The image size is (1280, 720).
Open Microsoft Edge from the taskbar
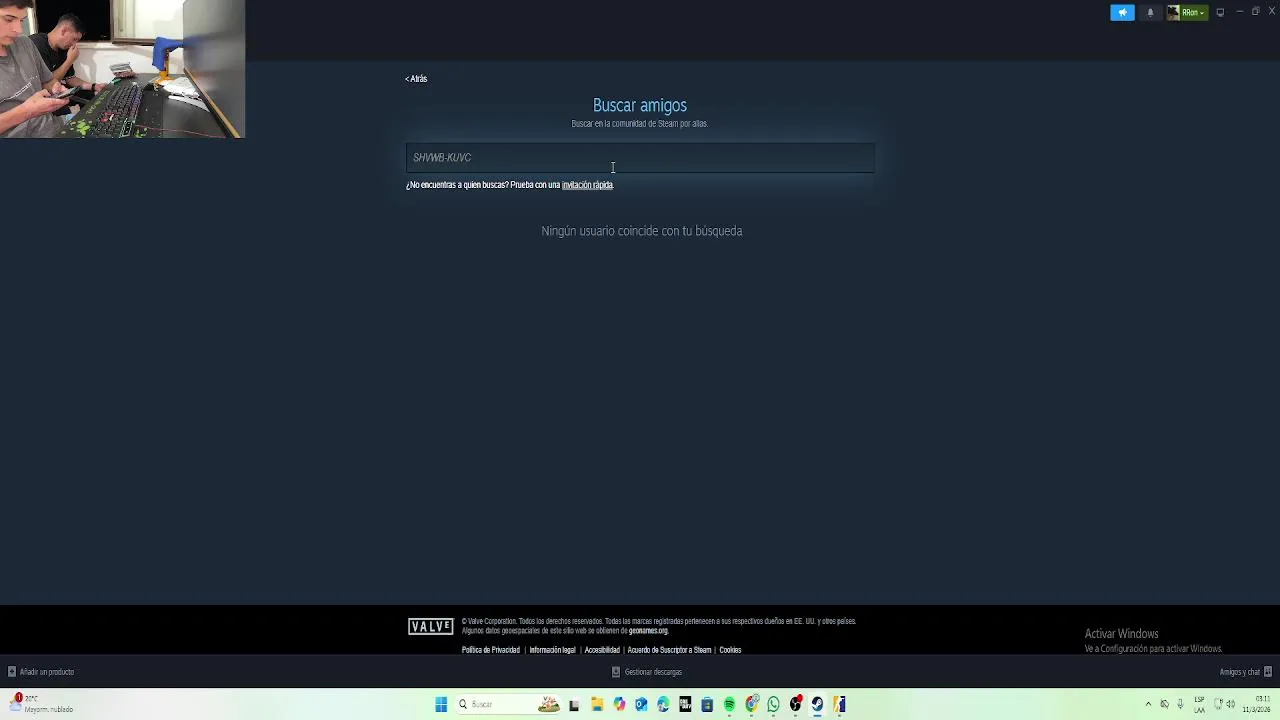click(x=663, y=704)
